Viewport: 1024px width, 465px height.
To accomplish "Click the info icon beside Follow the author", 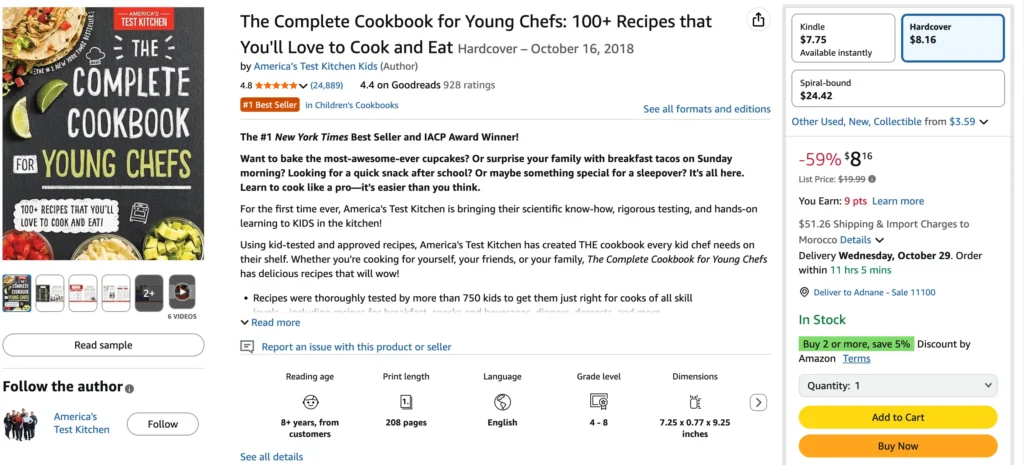I will pos(130,388).
